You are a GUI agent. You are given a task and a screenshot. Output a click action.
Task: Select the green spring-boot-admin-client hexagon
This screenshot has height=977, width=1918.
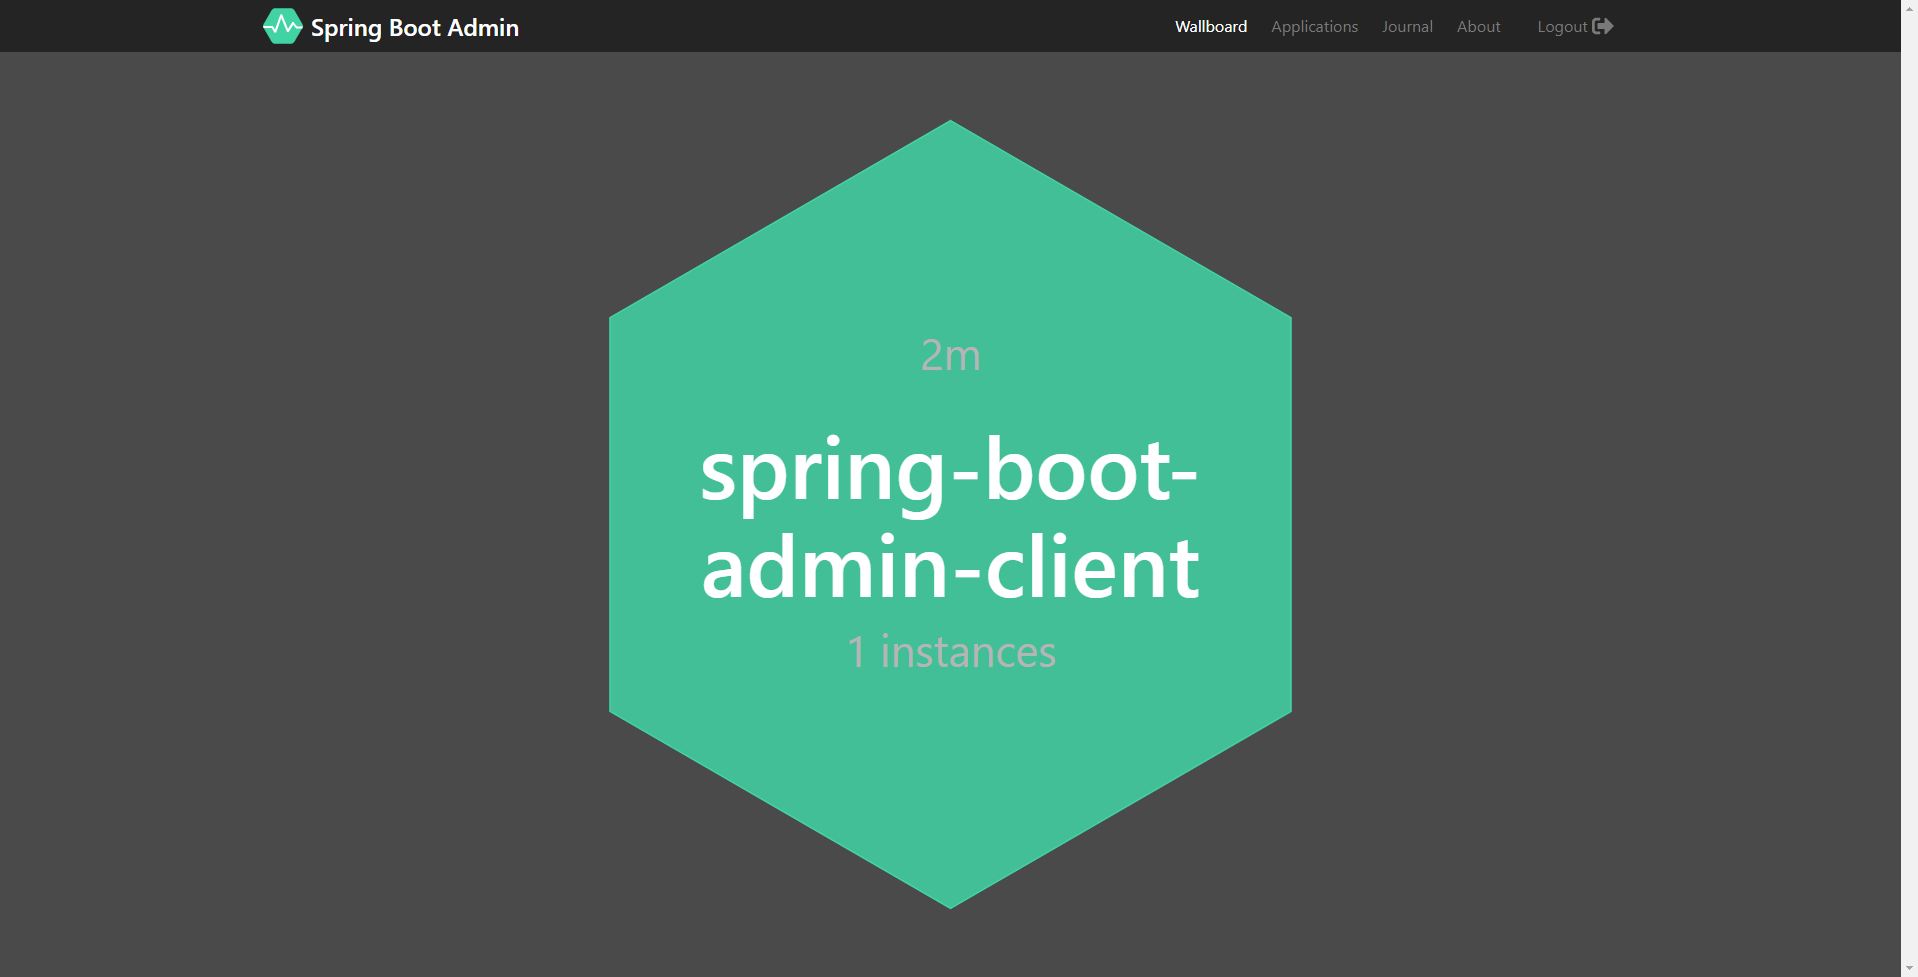[950, 514]
